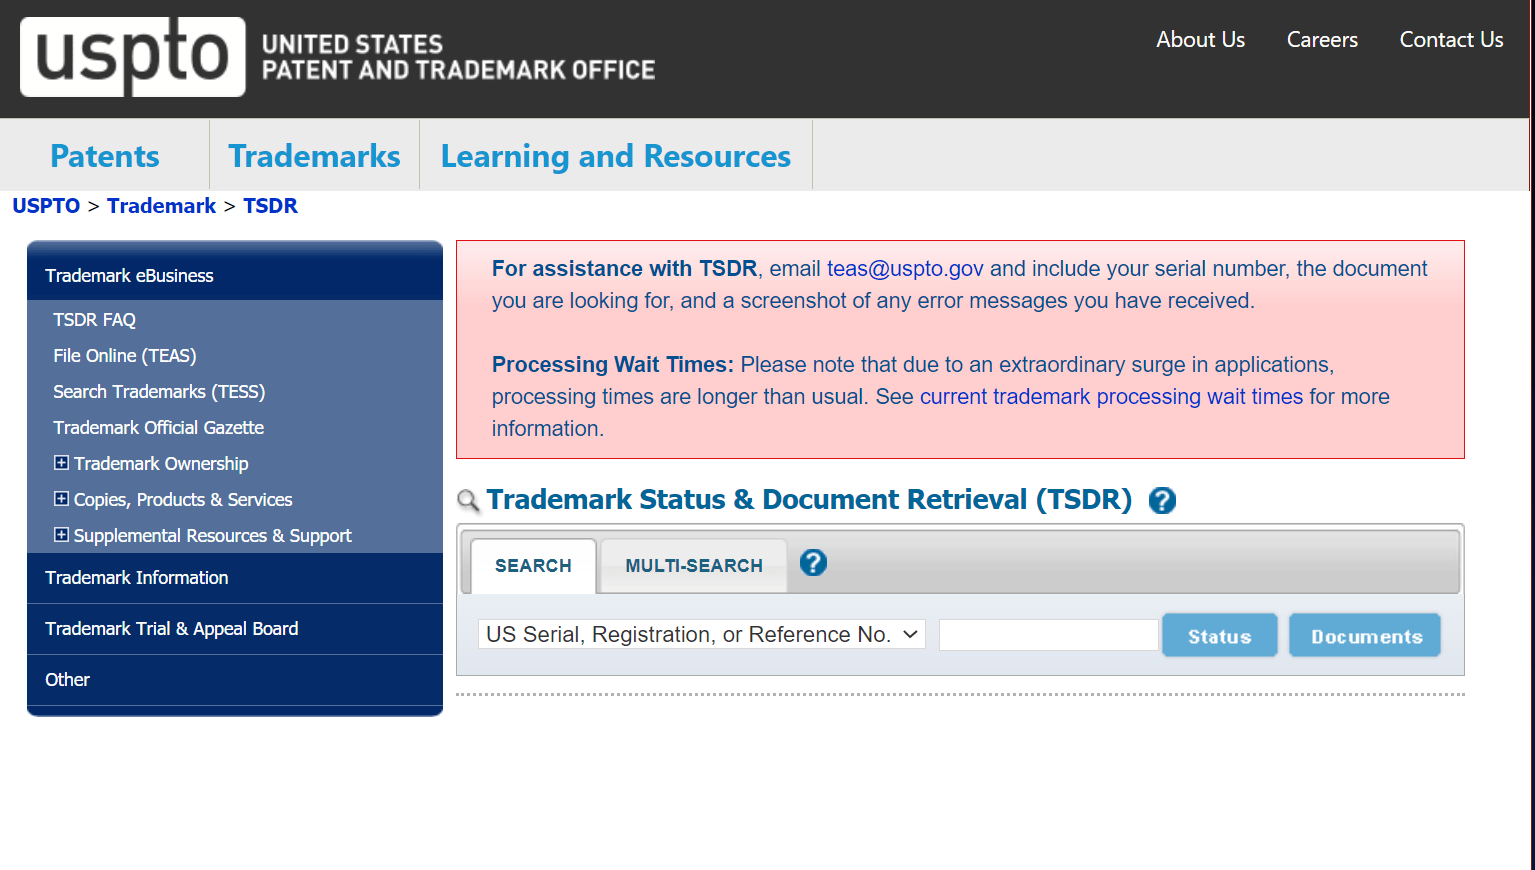
Task: Open the Copies, Products & Services sidebar link
Action: point(183,500)
